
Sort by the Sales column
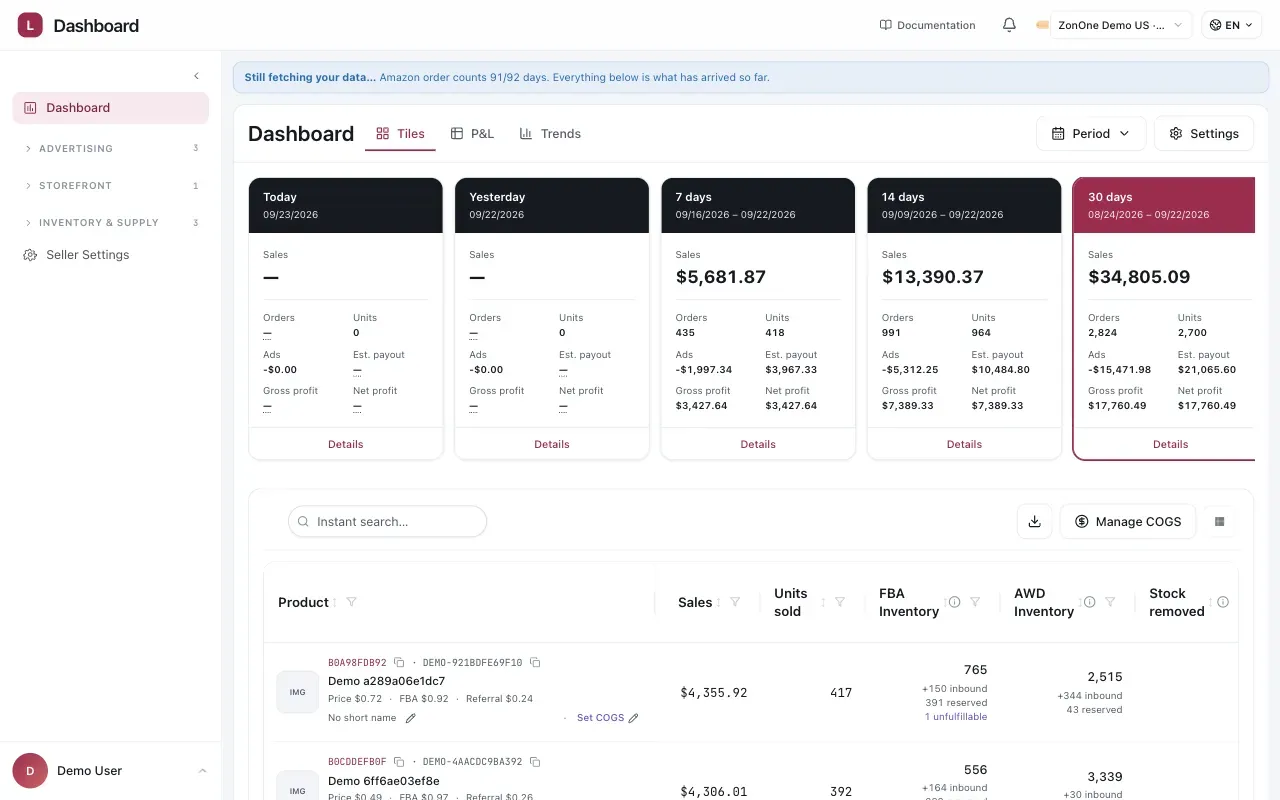click(x=719, y=602)
